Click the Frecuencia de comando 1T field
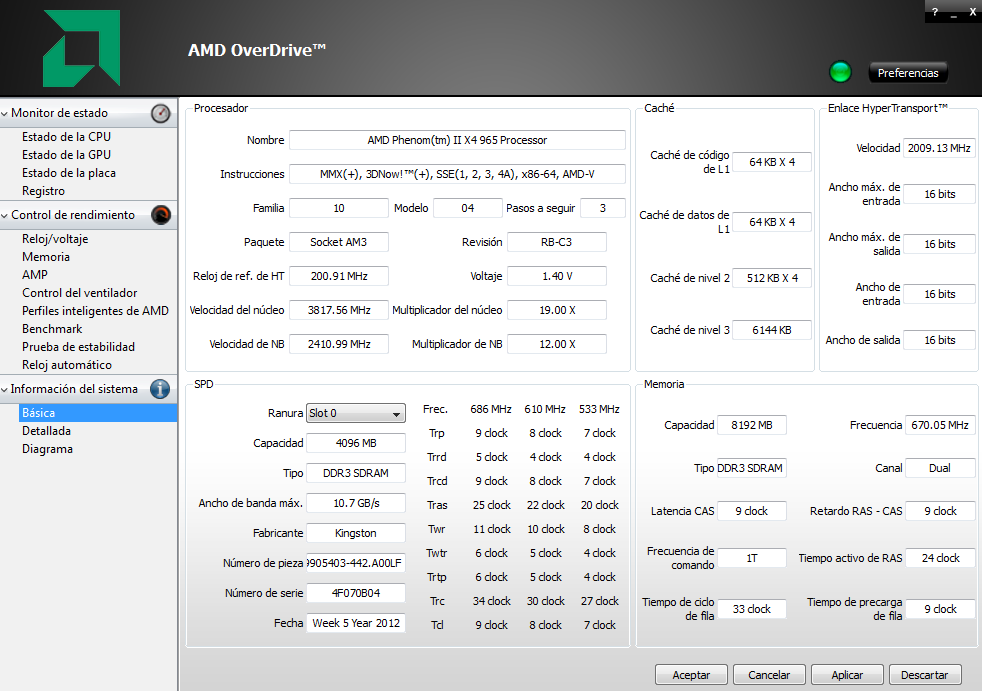Viewport: 982px width, 691px height. 752,558
